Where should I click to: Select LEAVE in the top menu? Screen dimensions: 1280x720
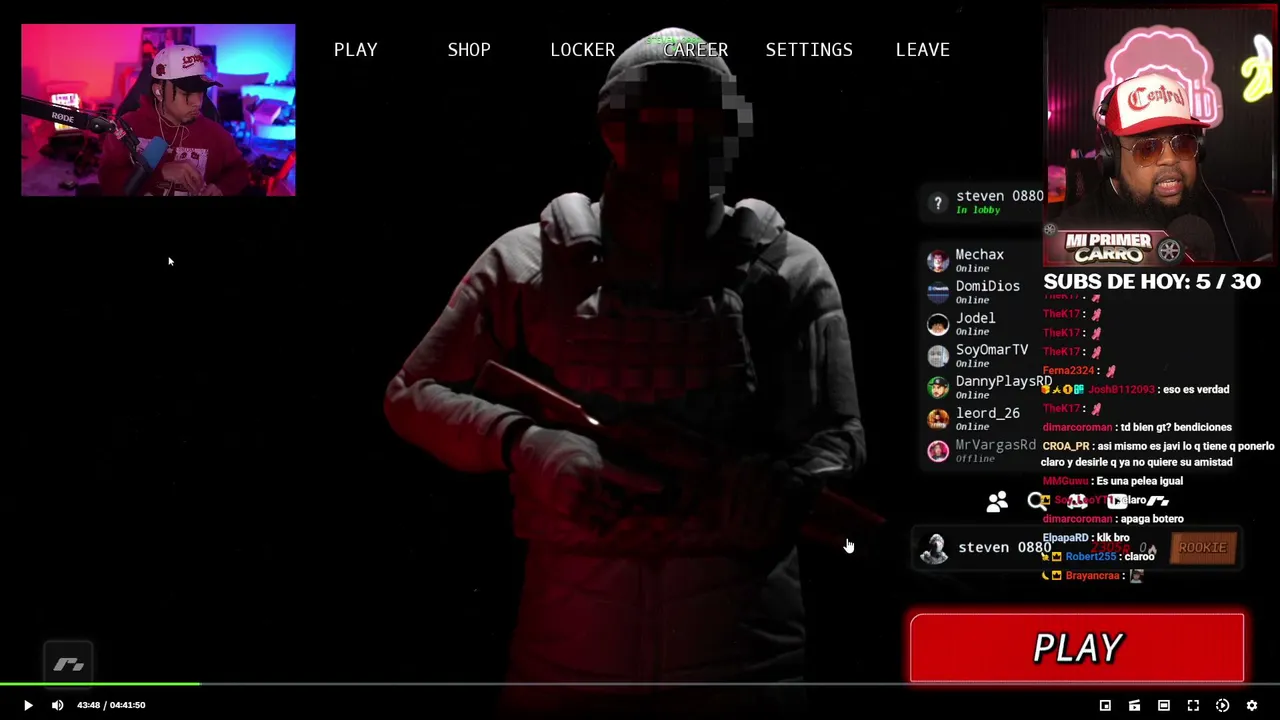tap(922, 50)
